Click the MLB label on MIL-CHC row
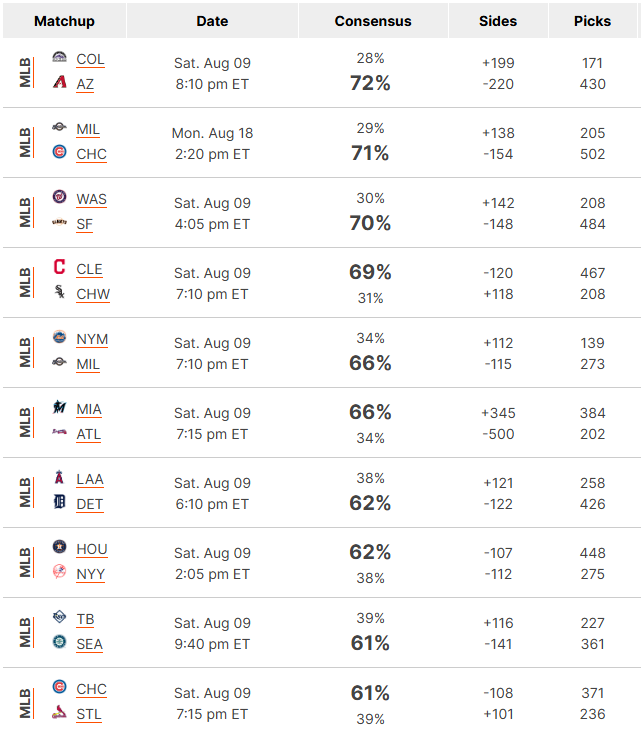The height and width of the screenshot is (740, 641). click(x=25, y=143)
